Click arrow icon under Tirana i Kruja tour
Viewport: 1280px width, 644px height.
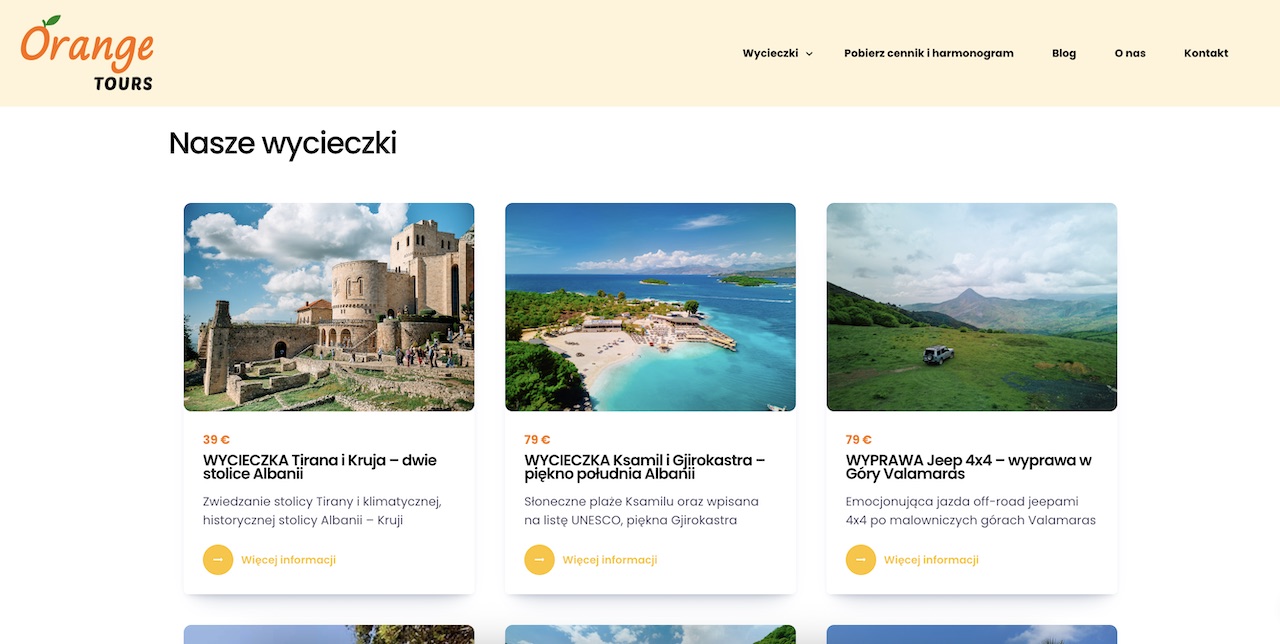tap(218, 560)
